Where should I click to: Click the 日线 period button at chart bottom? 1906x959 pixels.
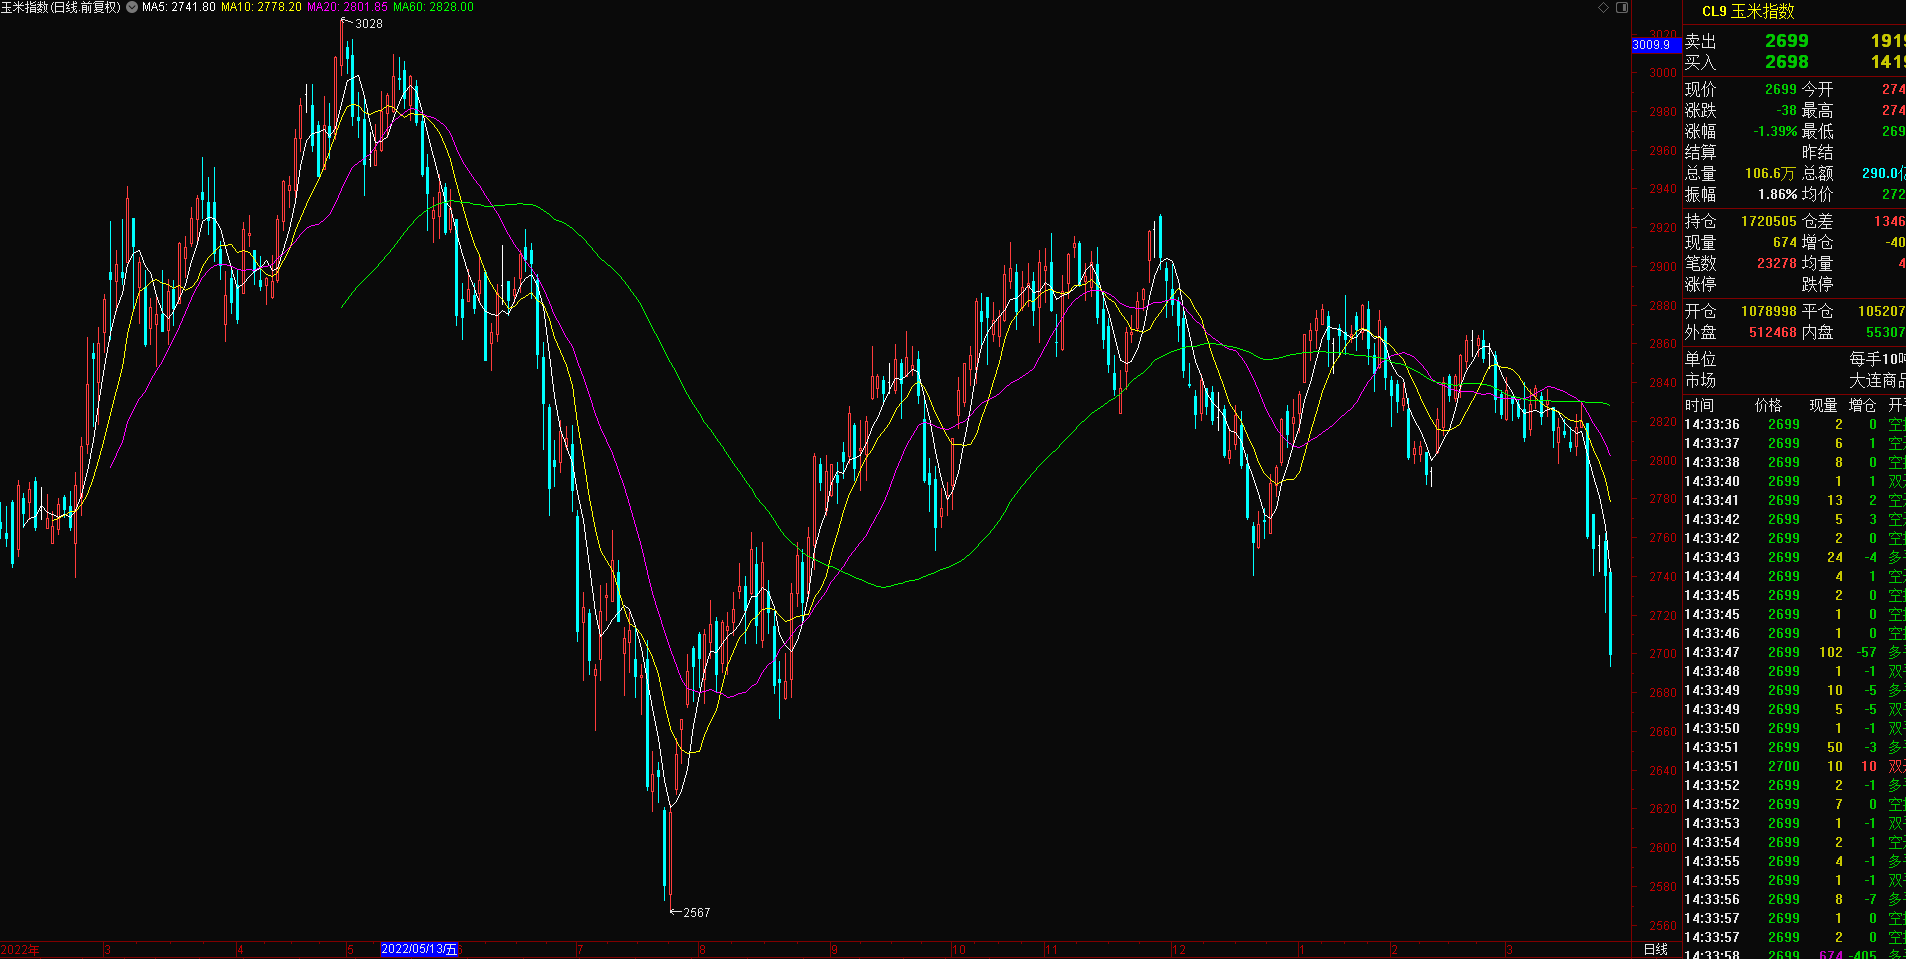point(1656,949)
